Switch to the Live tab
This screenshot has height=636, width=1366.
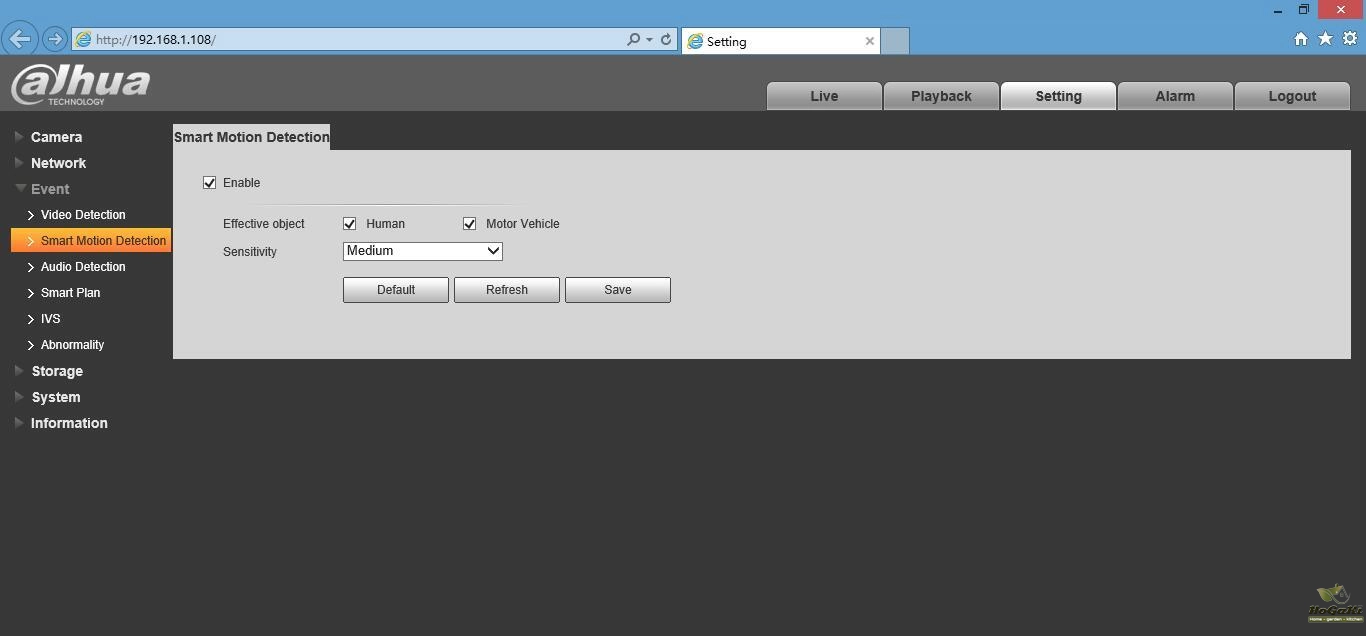pos(824,96)
